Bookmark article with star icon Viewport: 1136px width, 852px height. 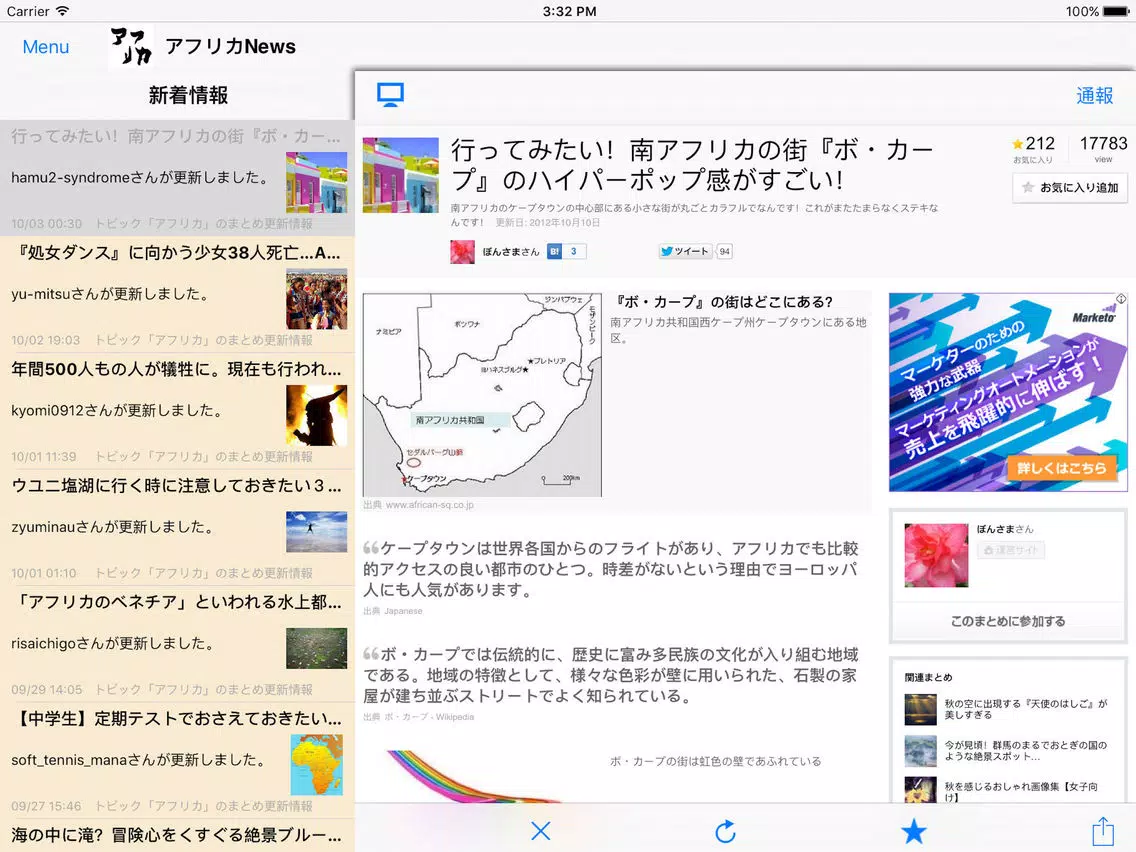pyautogui.click(x=914, y=831)
